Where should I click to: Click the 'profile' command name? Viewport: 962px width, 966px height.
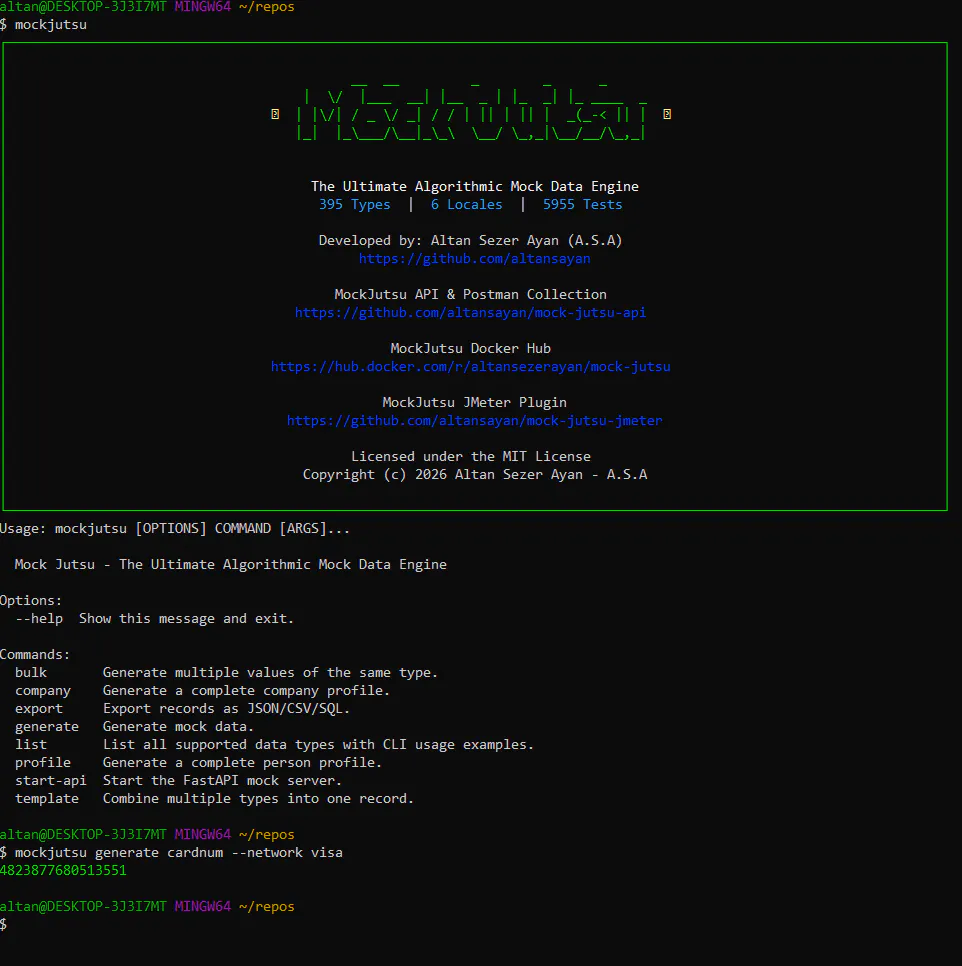point(43,763)
